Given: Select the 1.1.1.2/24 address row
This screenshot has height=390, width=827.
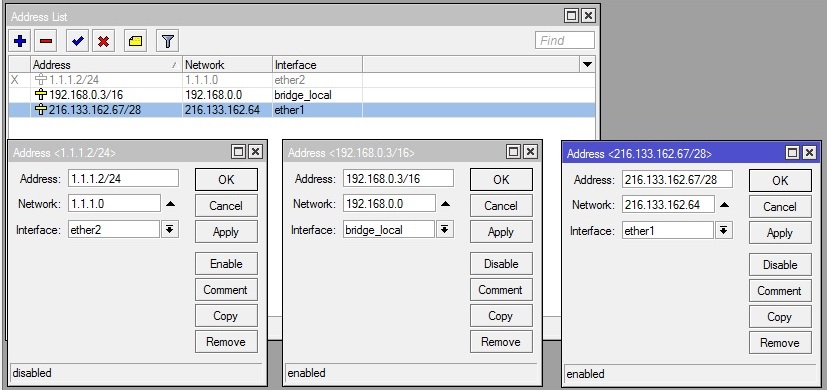Looking at the screenshot, I should tap(302, 80).
